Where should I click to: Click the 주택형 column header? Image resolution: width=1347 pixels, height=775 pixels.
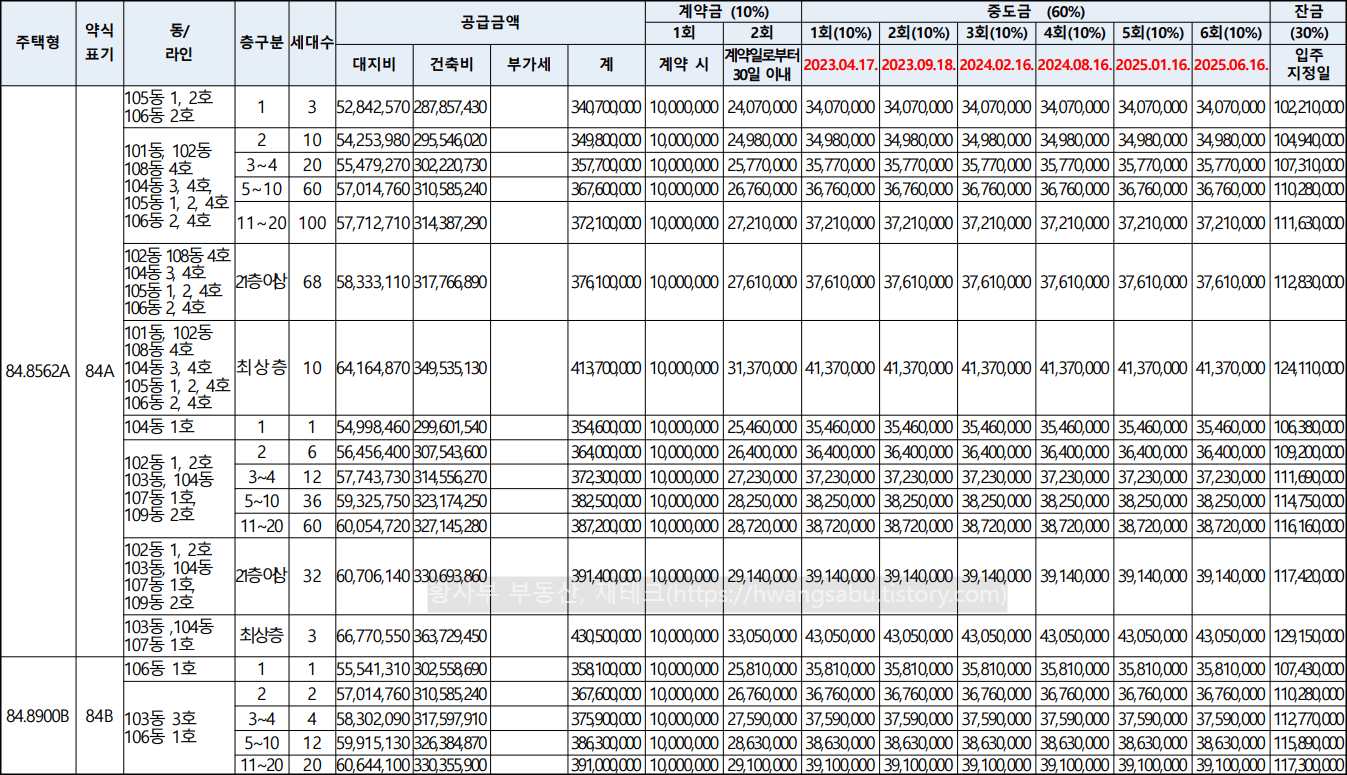click(x=38, y=43)
